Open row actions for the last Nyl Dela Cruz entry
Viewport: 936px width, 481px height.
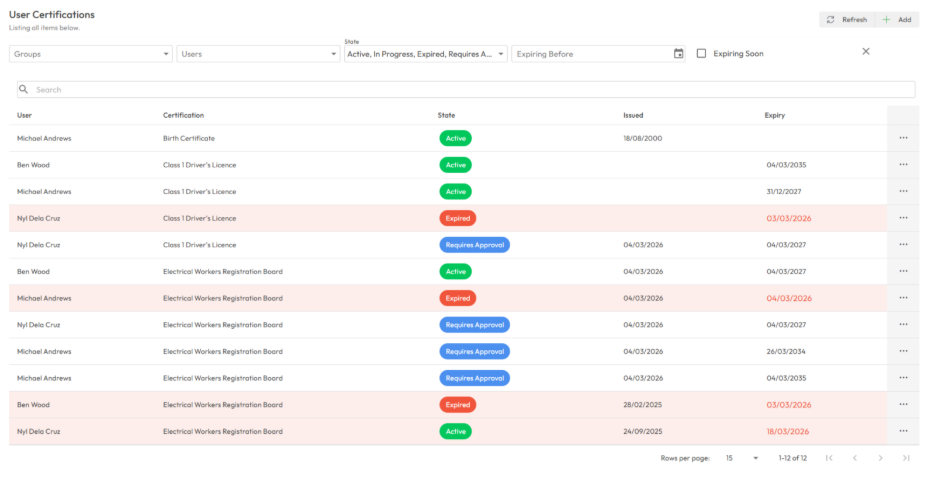pos(903,431)
